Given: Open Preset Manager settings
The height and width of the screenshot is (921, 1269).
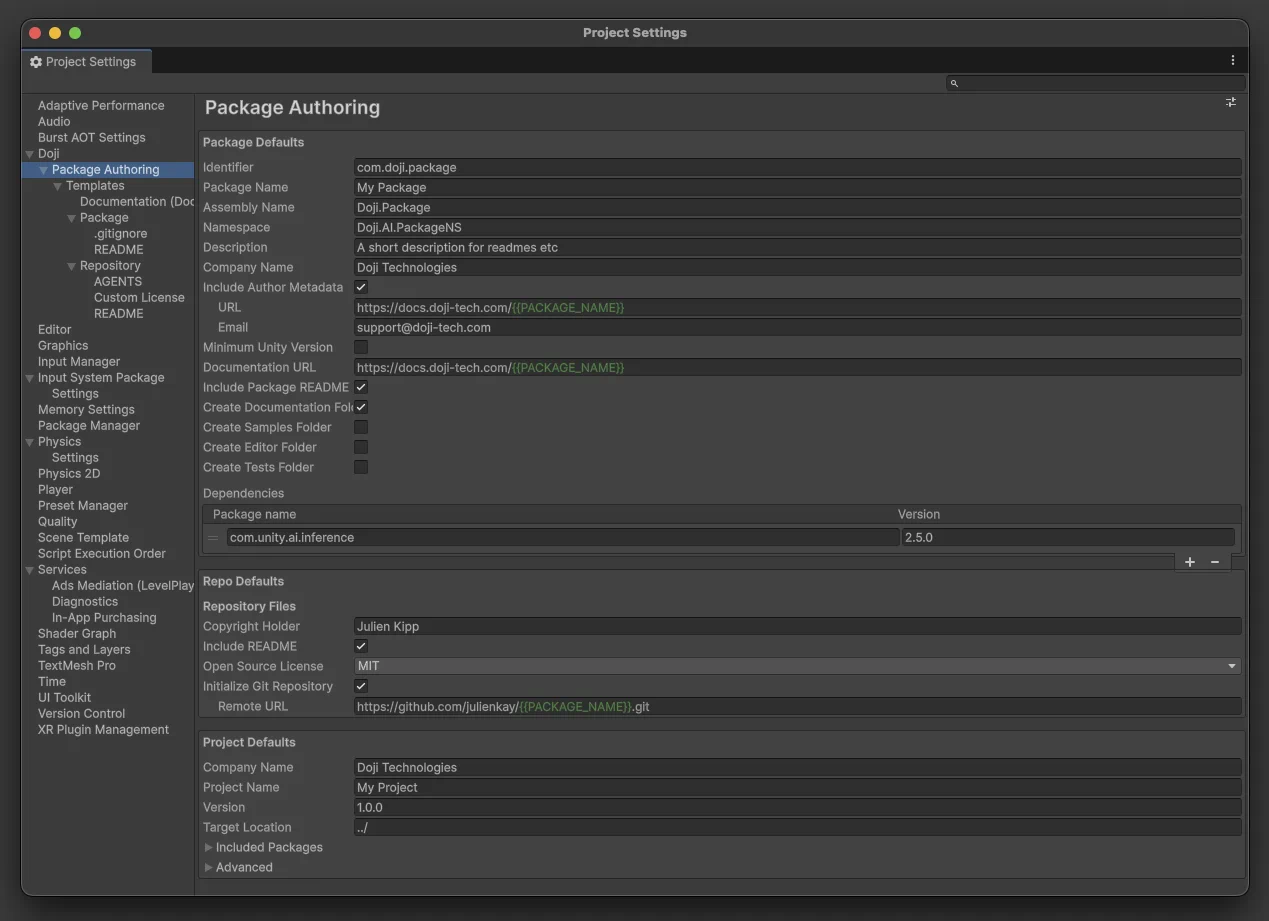Looking at the screenshot, I should [x=83, y=505].
